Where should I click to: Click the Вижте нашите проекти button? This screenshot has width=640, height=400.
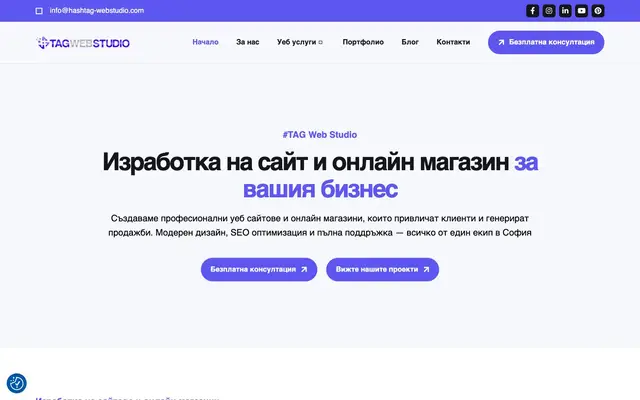tap(382, 269)
